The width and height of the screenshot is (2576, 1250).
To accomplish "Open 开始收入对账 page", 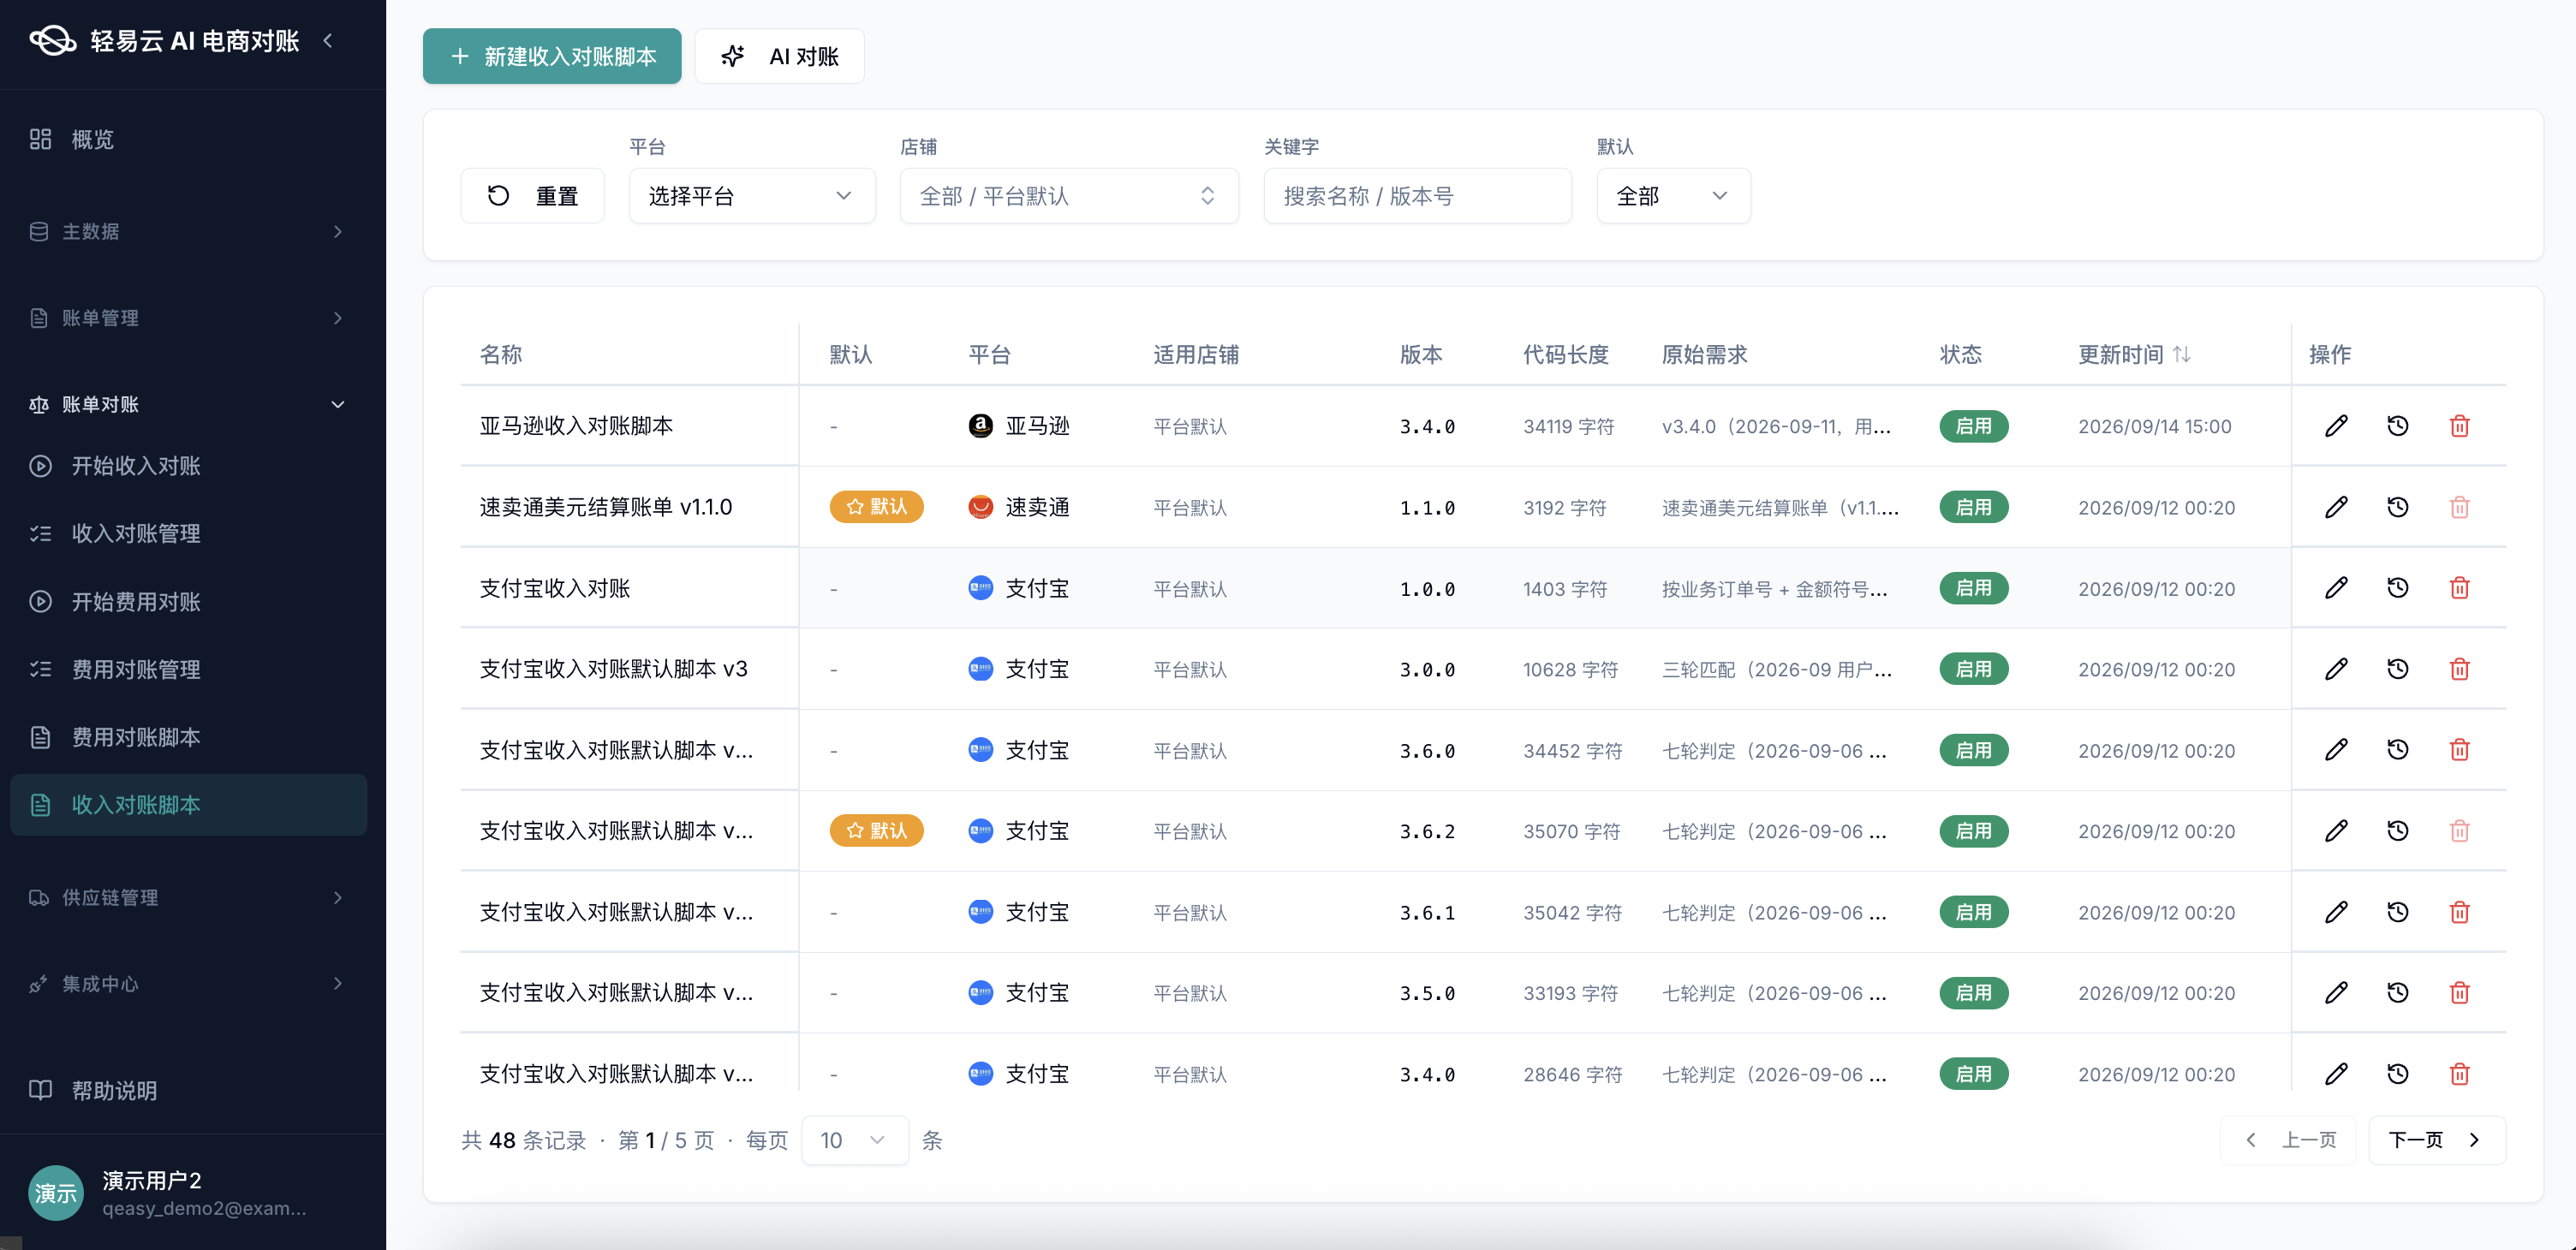I will (x=188, y=466).
